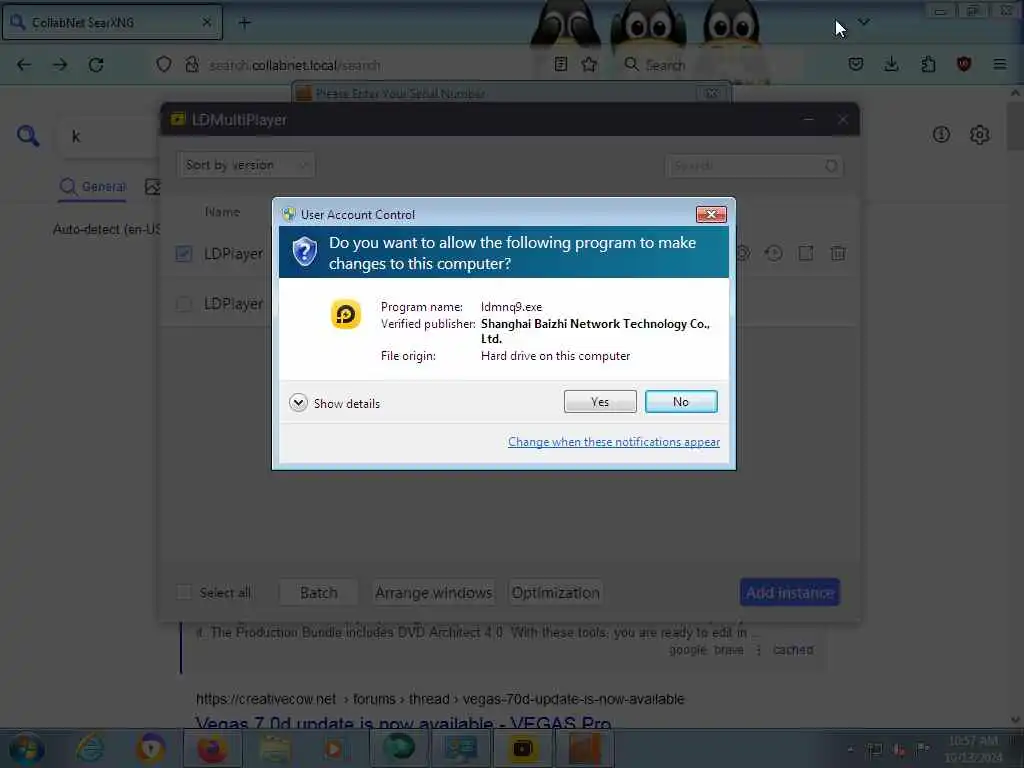The height and width of the screenshot is (768, 1024).
Task: Bookmark this page with the star icon
Action: point(589,64)
